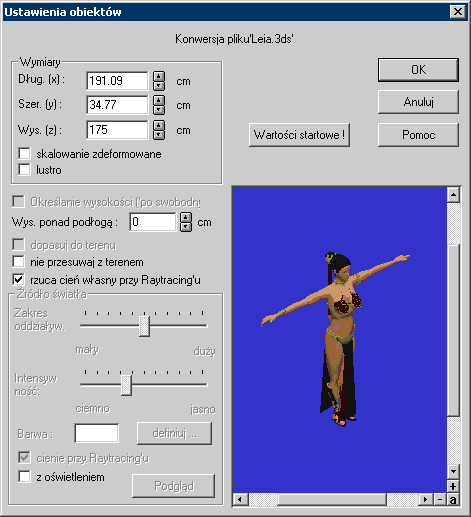The image size is (471, 517).
Task: Increase Wys. ponad podłogą with up arrow
Action: 186,217
